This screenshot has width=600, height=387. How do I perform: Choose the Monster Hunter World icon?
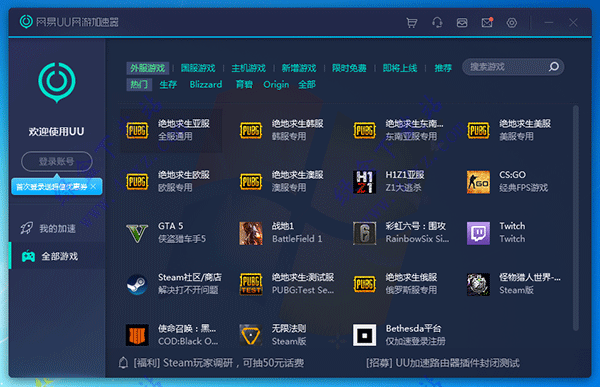coord(478,284)
